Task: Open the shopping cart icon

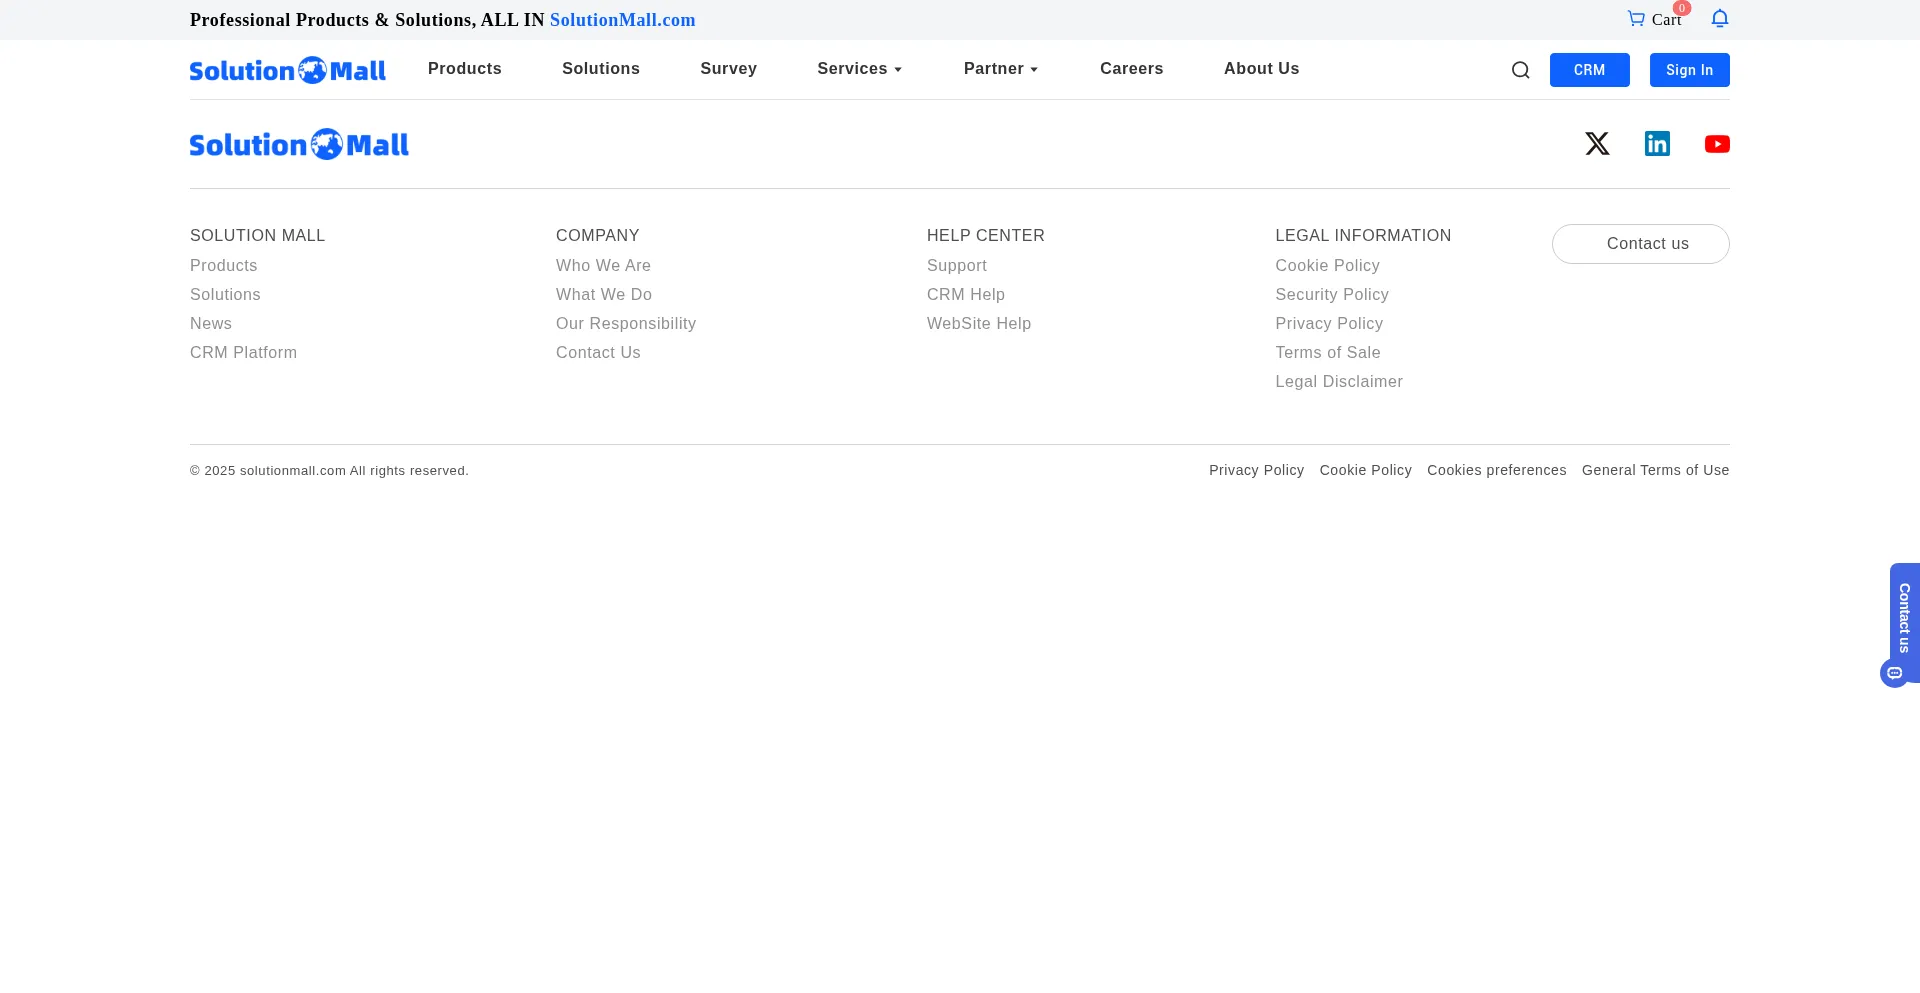Action: pos(1636,19)
